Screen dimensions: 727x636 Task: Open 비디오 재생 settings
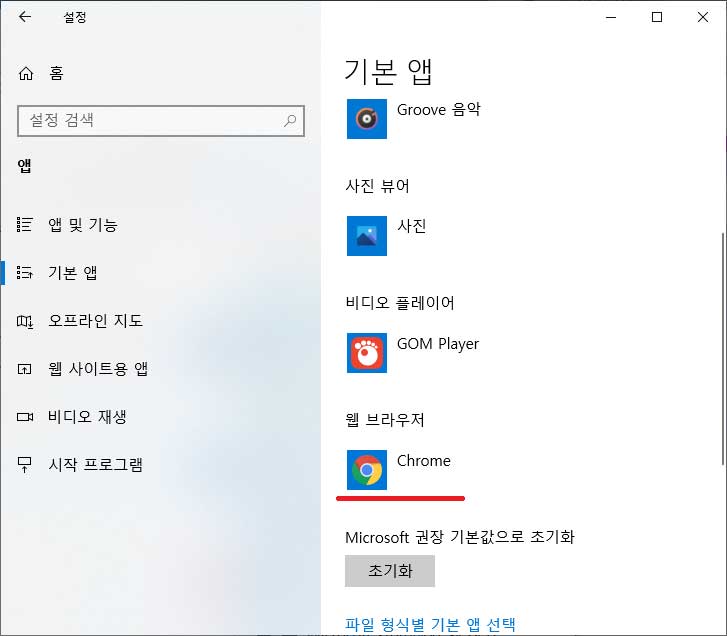click(x=87, y=417)
